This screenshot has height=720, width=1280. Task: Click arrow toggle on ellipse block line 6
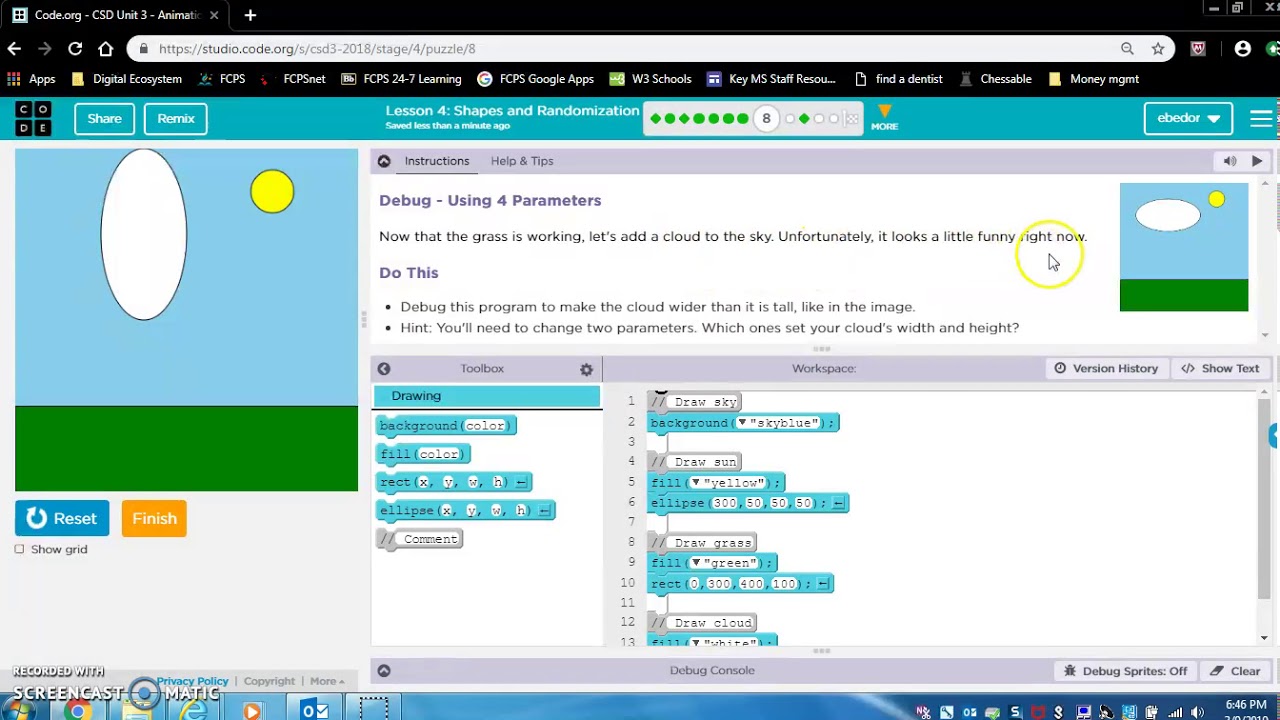(839, 503)
